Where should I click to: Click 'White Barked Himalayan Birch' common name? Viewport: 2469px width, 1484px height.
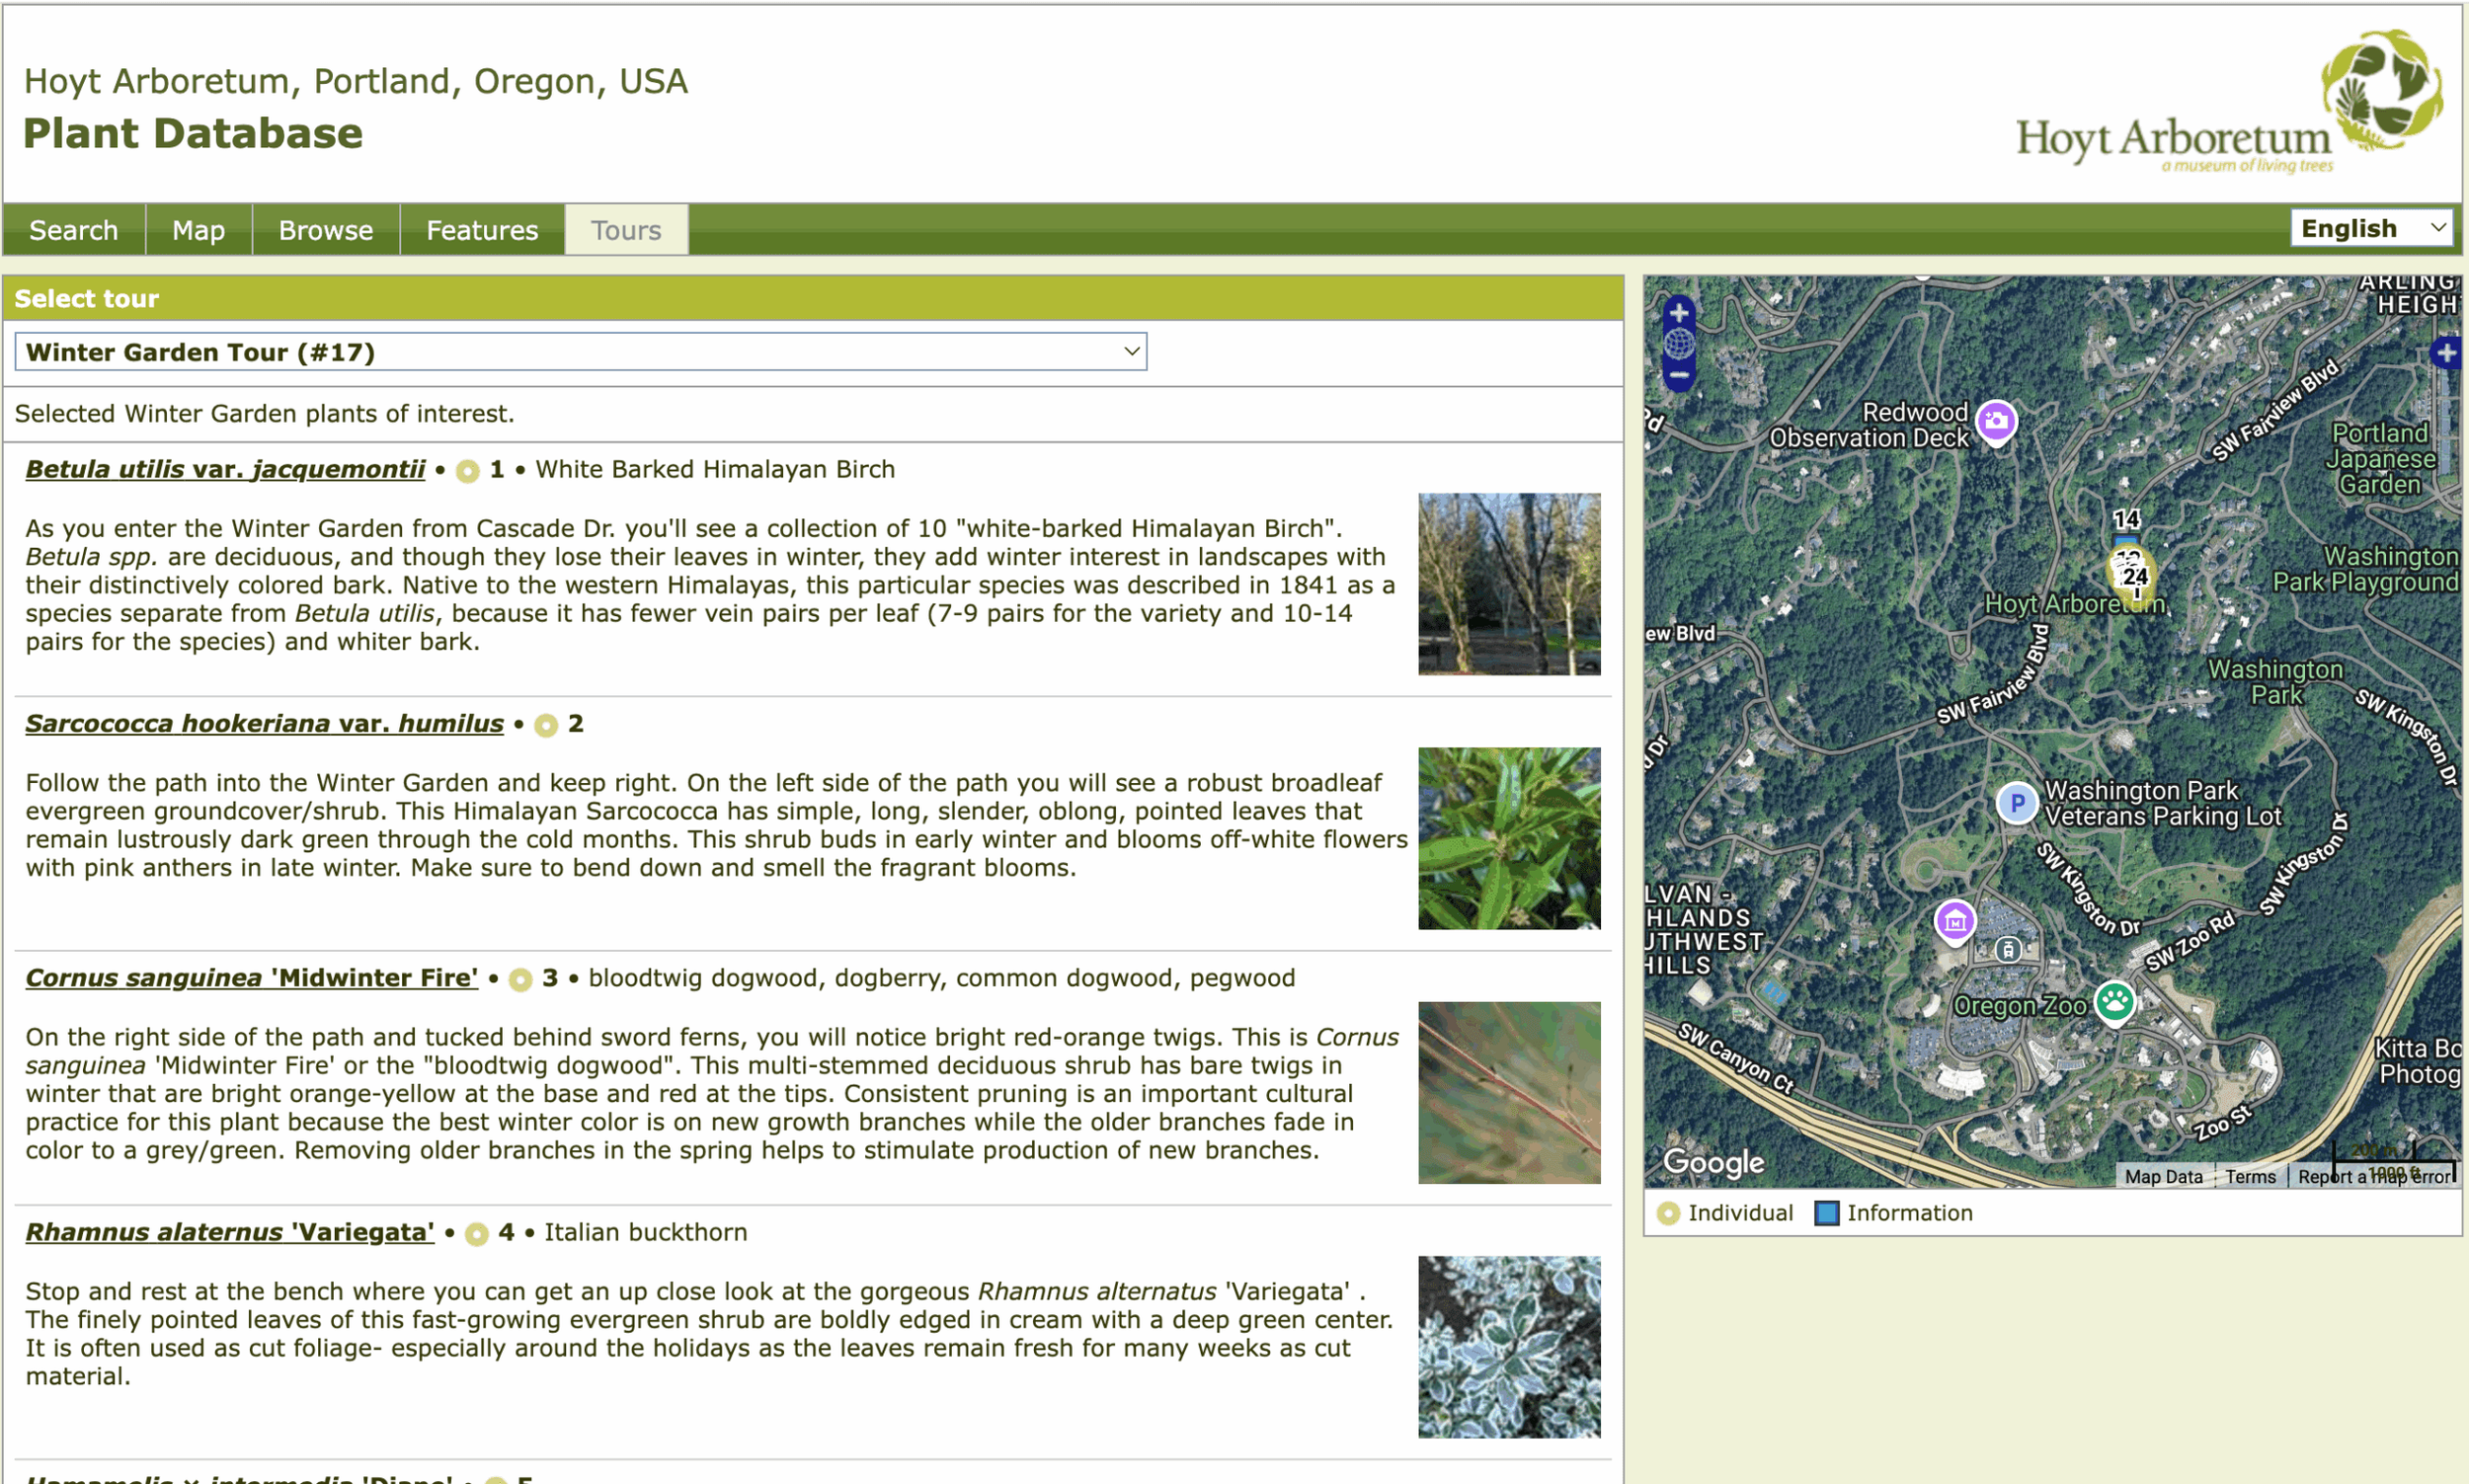(715, 469)
